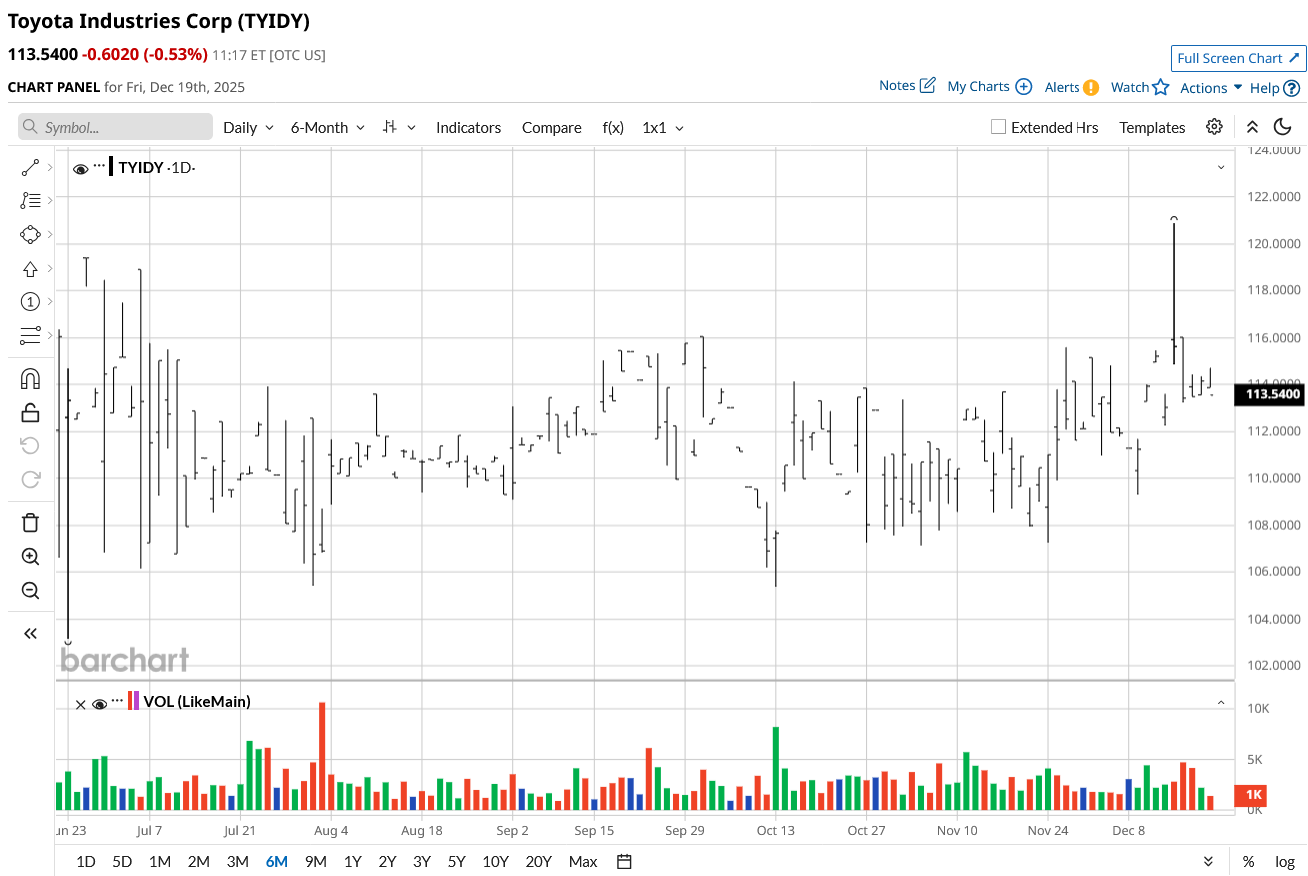This screenshot has width=1308, height=876.
Task: Change the TYIDY bar color swatch
Action: pos(111,166)
